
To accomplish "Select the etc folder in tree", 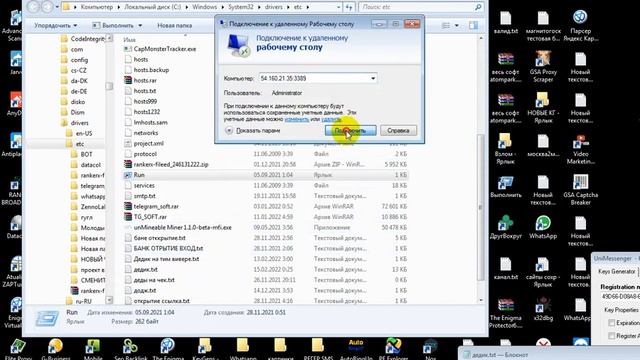I will pos(80,144).
